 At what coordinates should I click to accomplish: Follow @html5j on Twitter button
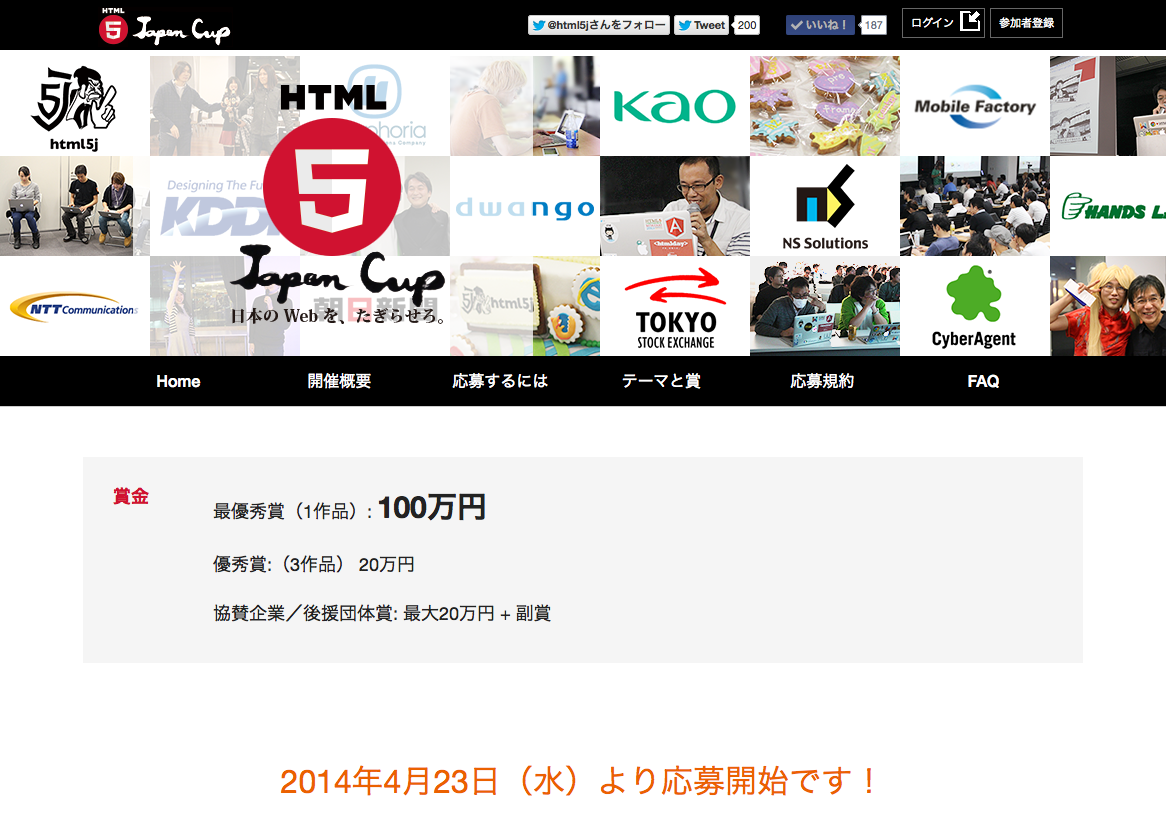tap(598, 25)
